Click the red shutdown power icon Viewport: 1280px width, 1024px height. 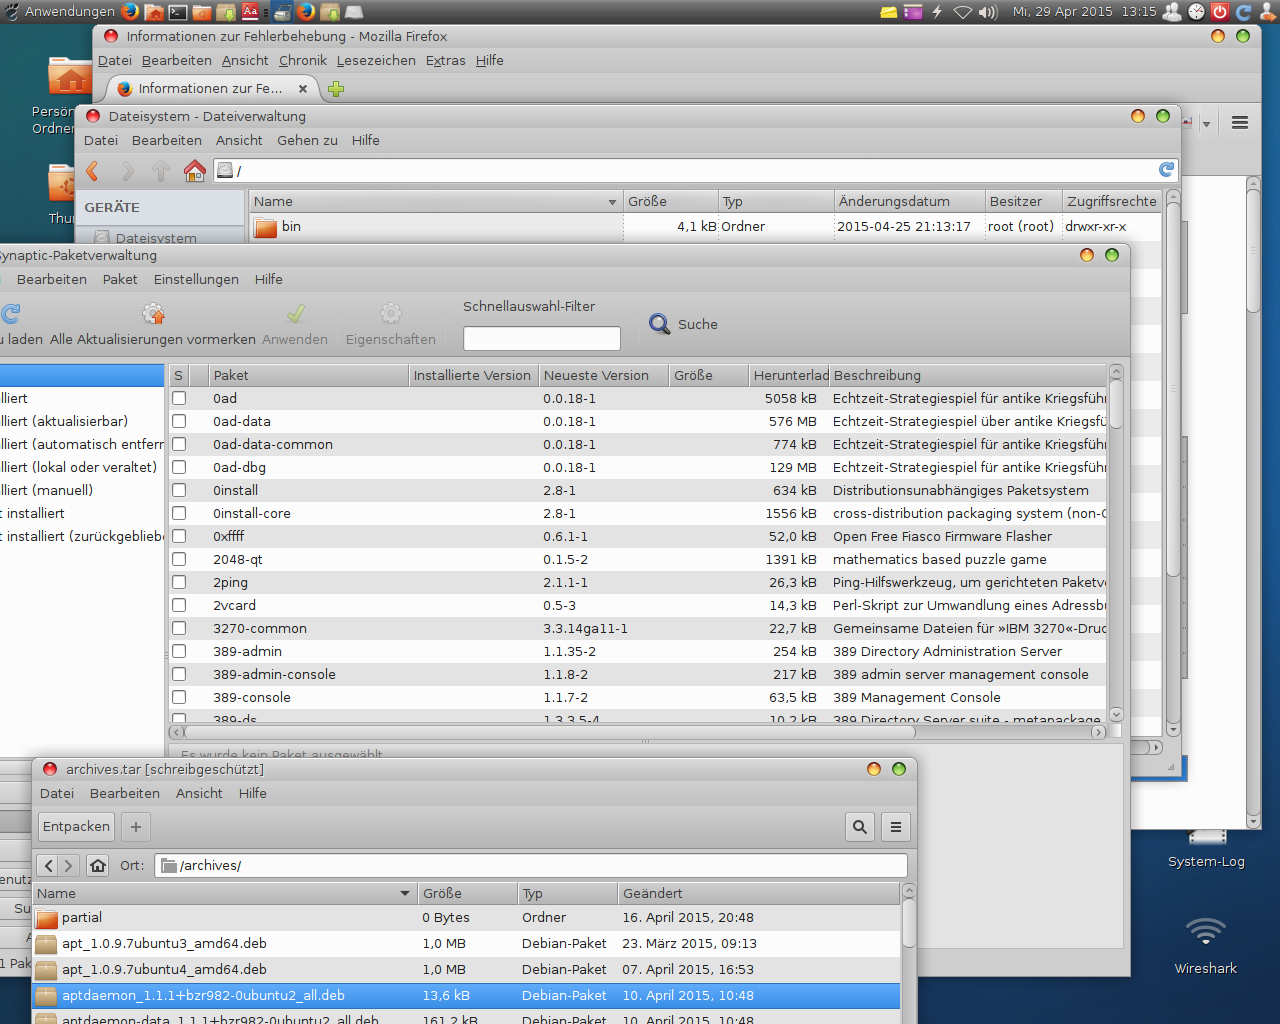pos(1220,12)
